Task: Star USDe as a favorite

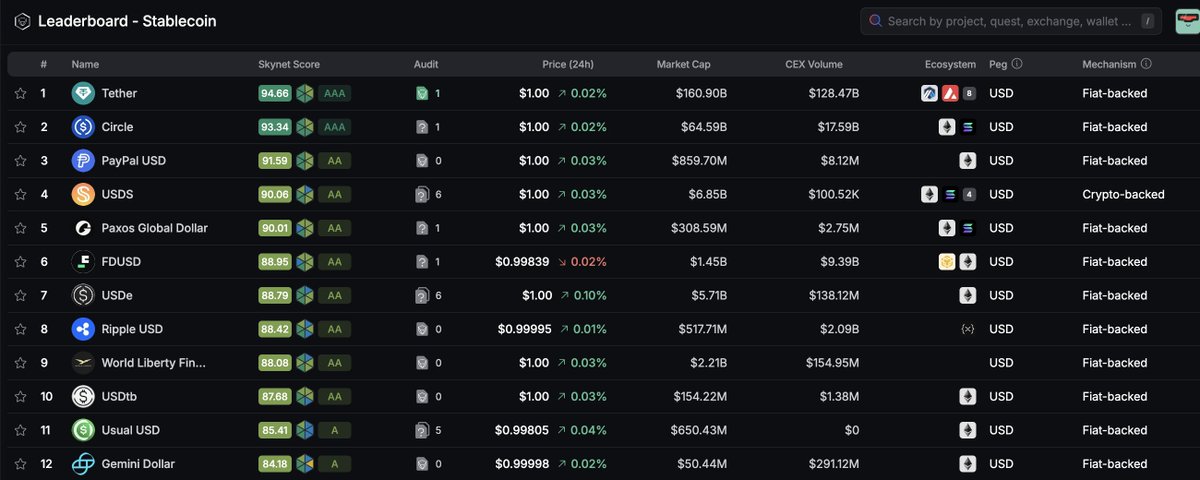Action: click(20, 295)
